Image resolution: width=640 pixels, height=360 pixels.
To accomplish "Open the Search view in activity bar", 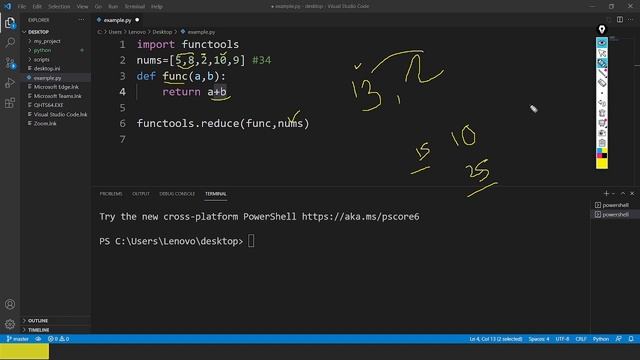I will (x=10, y=42).
